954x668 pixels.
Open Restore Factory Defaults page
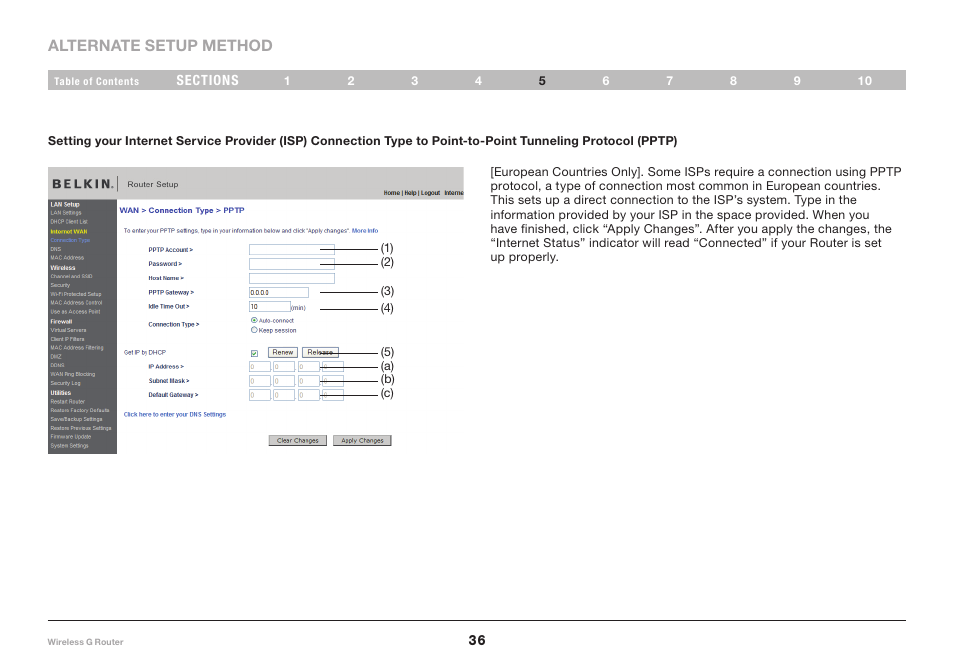click(x=80, y=411)
